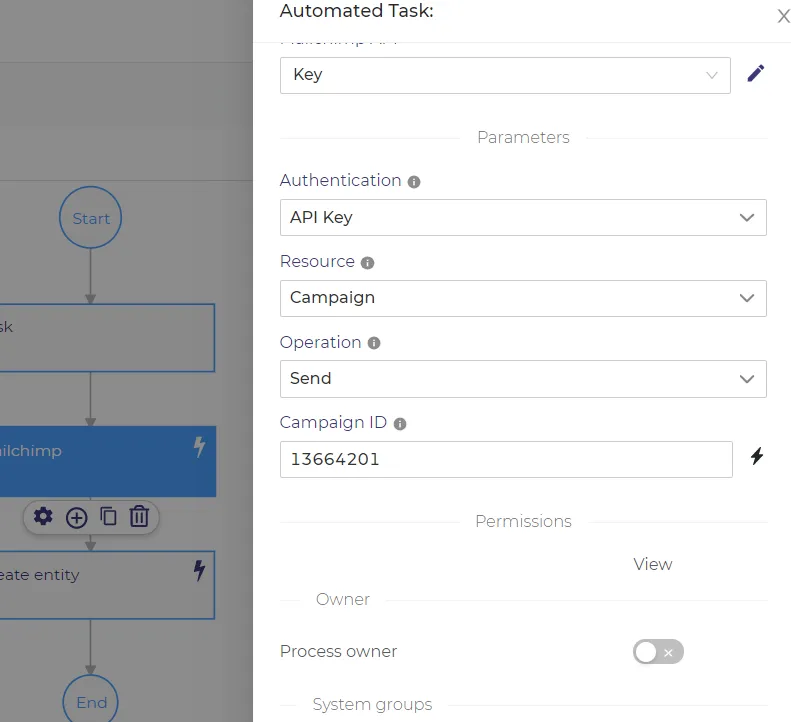This screenshot has width=791, height=722.
Task: Close the Automated Task panel
Action: 783,16
